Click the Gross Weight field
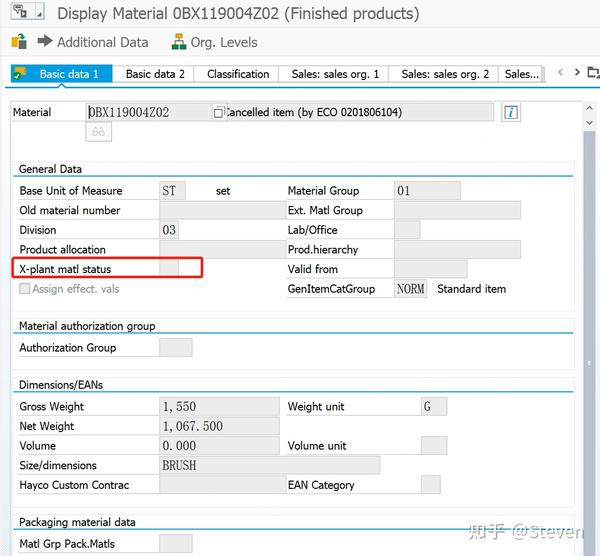600x556 pixels. click(219, 407)
